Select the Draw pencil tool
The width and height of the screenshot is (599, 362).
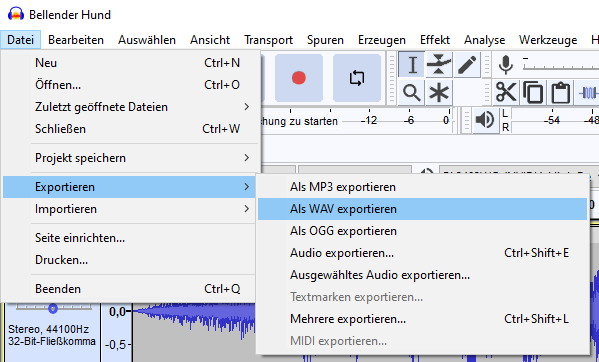coord(467,64)
